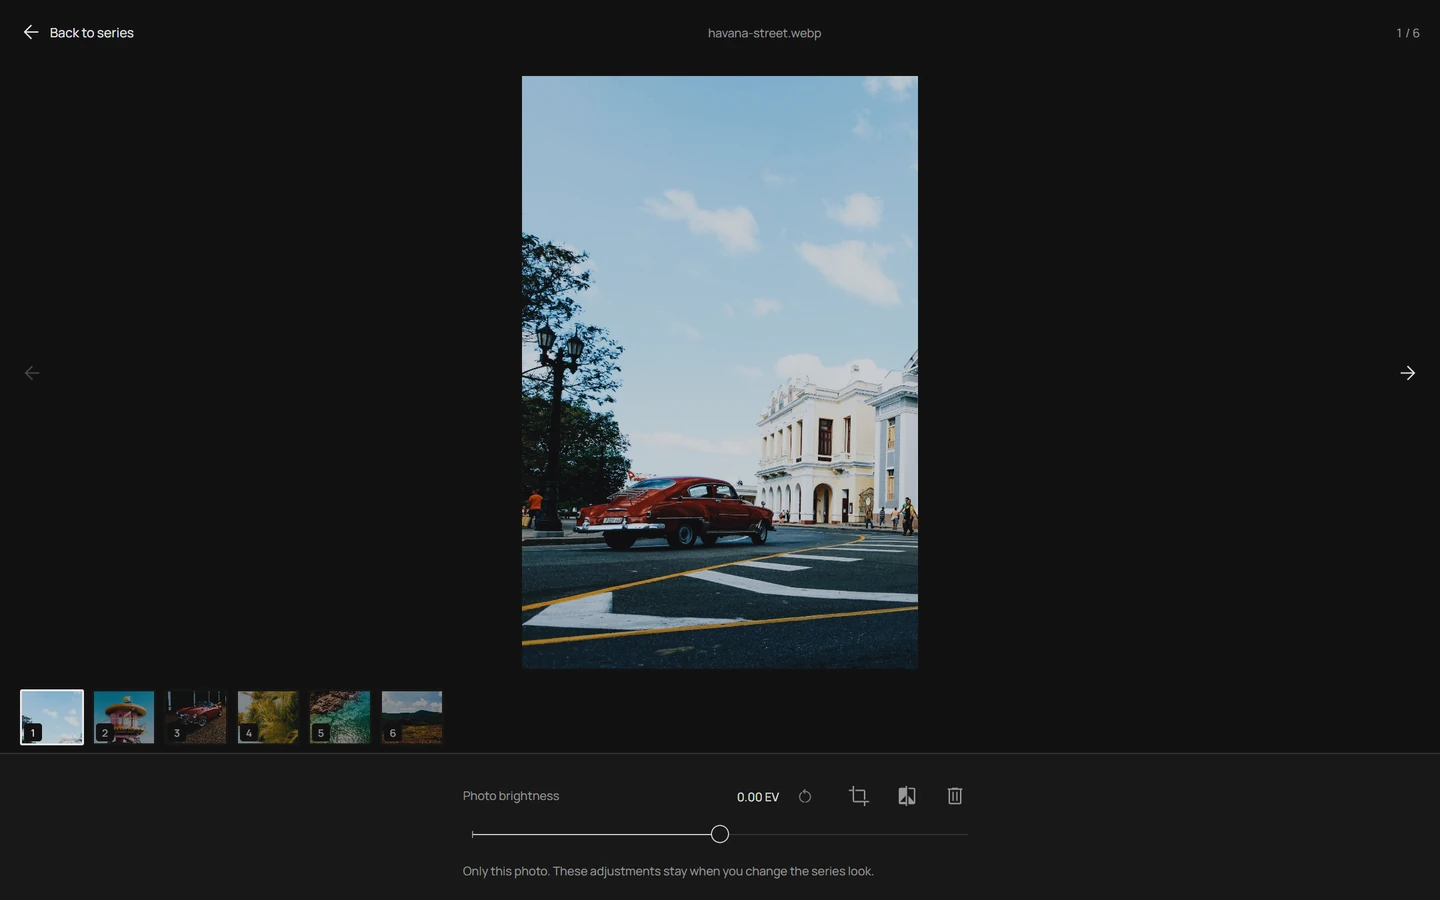Screen dimensions: 1440x900
Task: Reset brightness with the circular reset icon
Action: (805, 797)
